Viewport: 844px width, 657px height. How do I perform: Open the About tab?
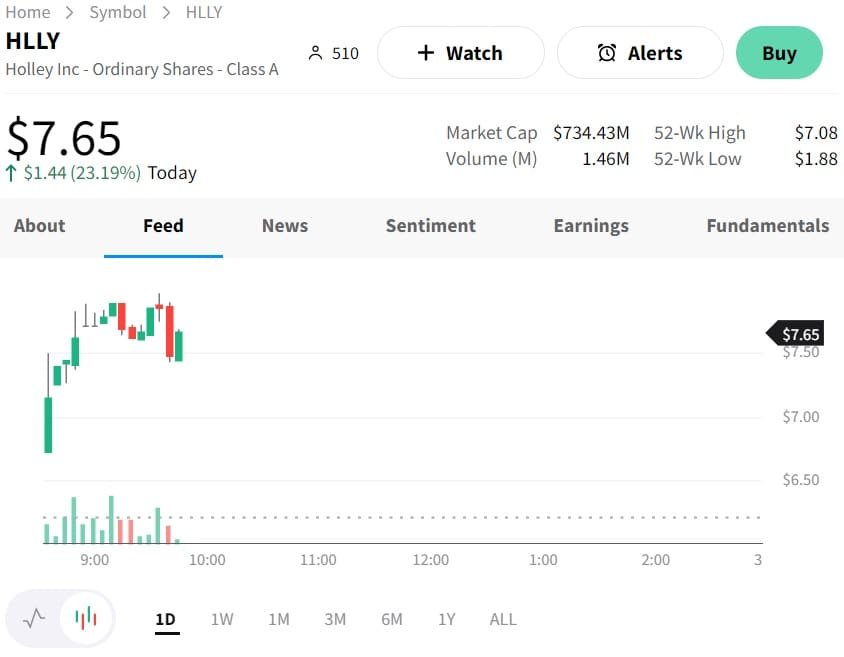point(39,226)
